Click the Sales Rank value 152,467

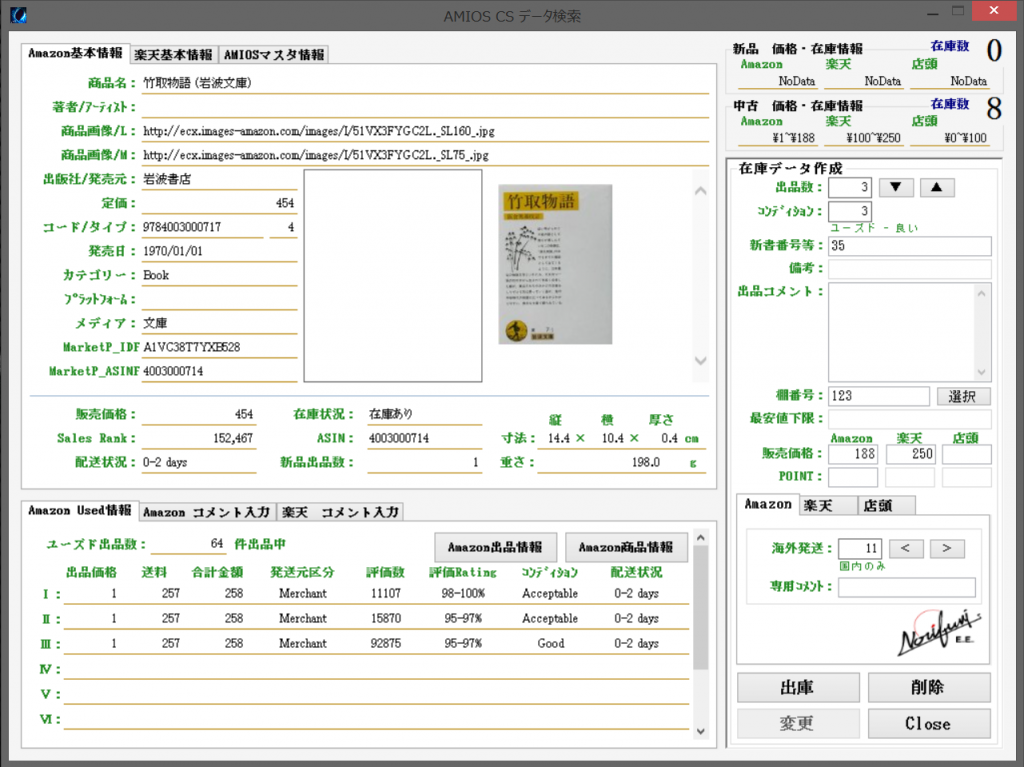point(199,438)
